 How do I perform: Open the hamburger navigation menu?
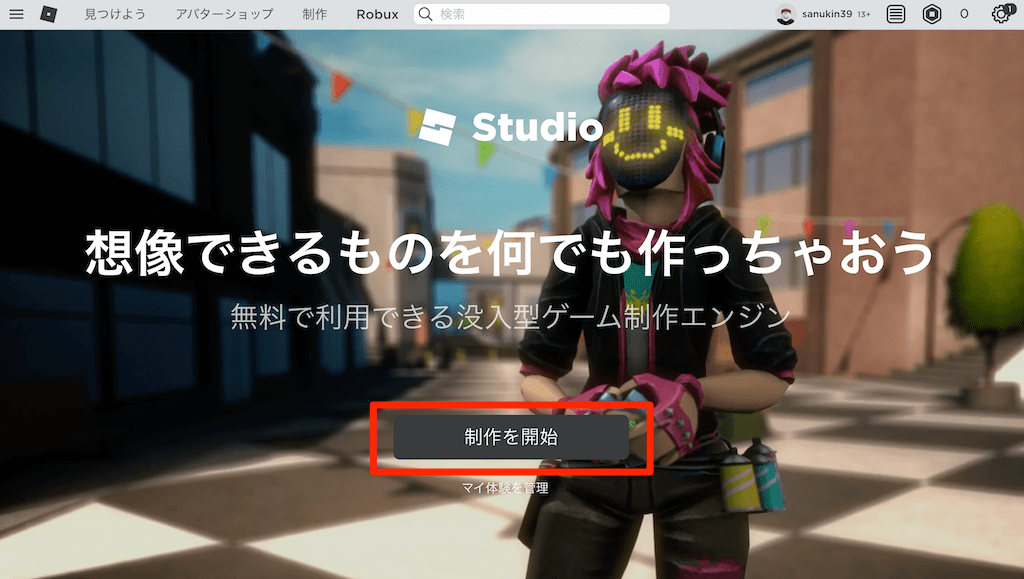tap(16, 14)
